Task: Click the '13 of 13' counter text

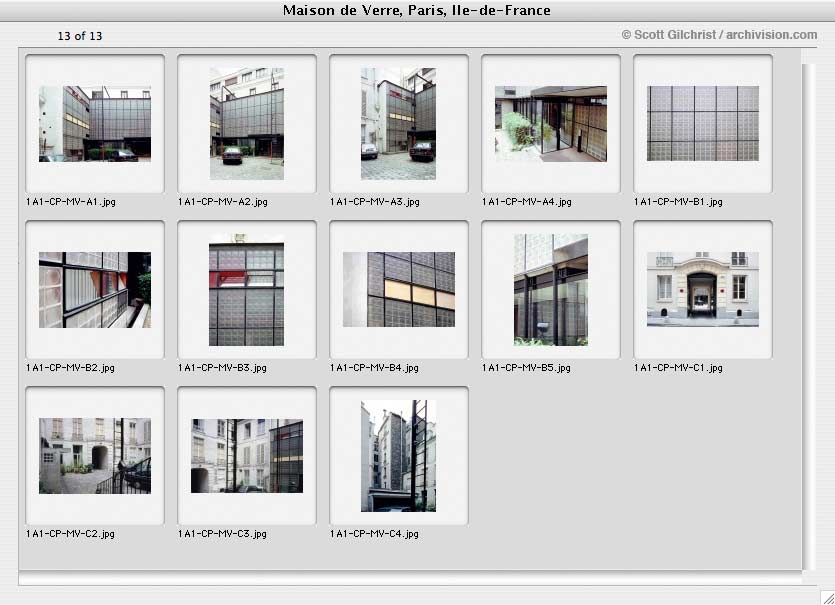Action: click(80, 36)
